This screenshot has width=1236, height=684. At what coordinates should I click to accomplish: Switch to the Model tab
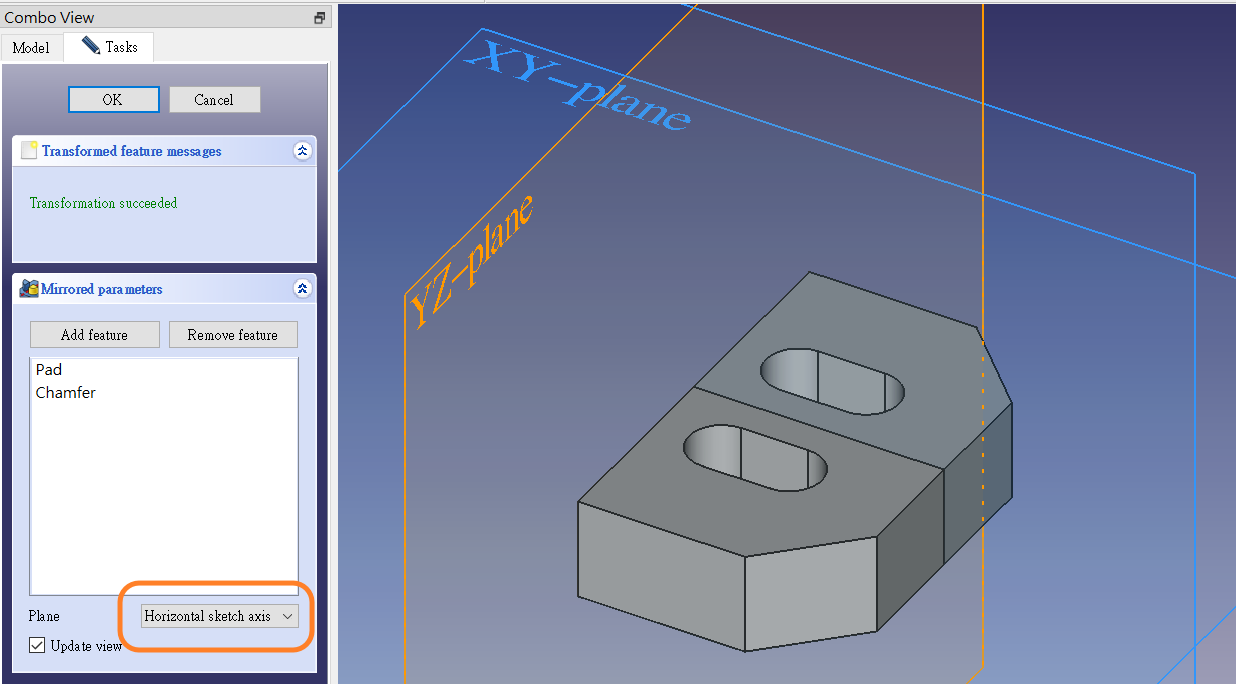31,47
